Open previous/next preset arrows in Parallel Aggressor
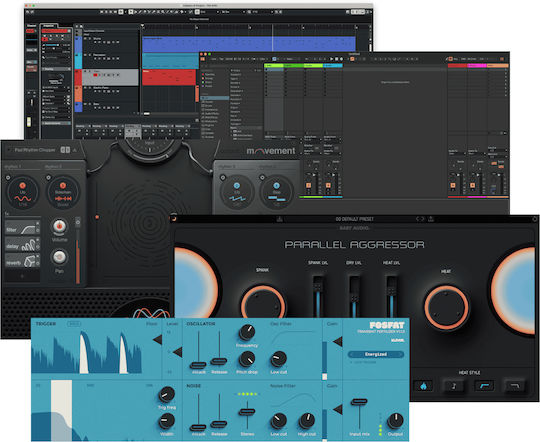 (x=420, y=219)
